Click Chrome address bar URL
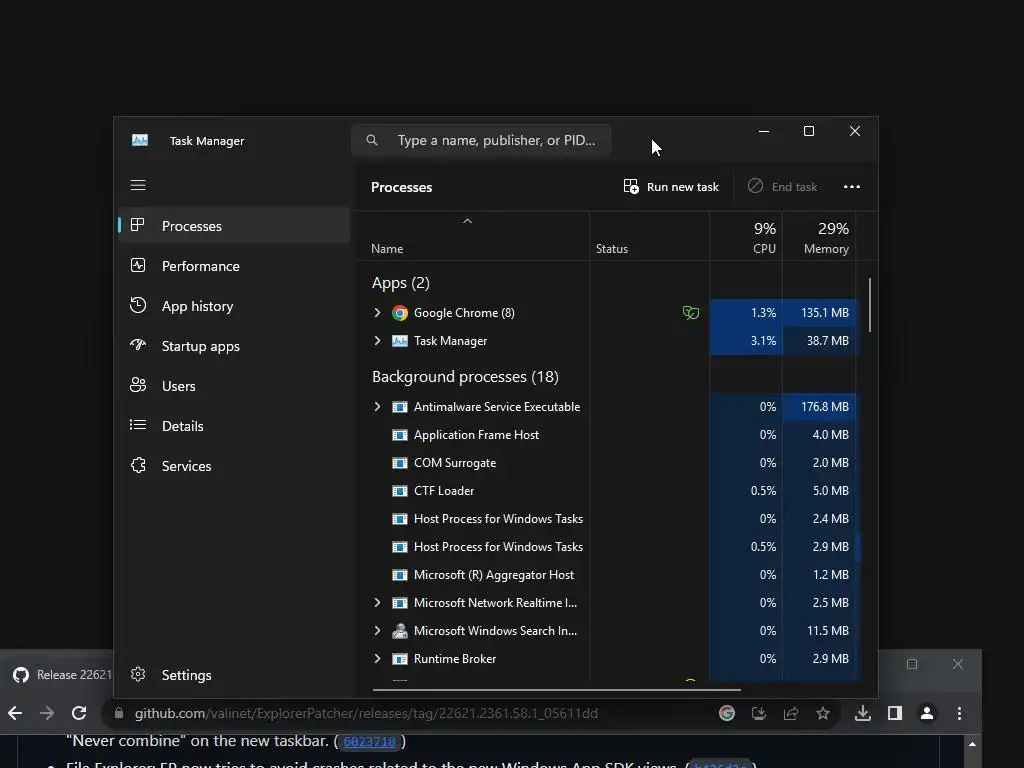This screenshot has height=768, width=1024. 366,714
